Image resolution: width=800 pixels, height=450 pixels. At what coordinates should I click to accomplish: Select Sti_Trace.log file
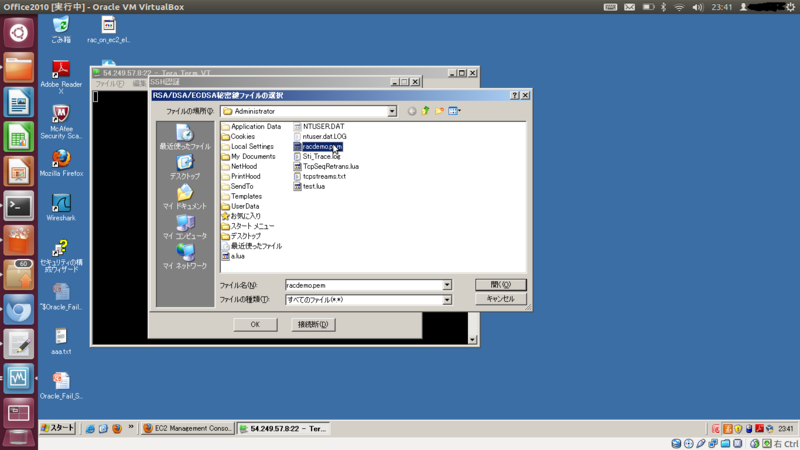click(317, 157)
